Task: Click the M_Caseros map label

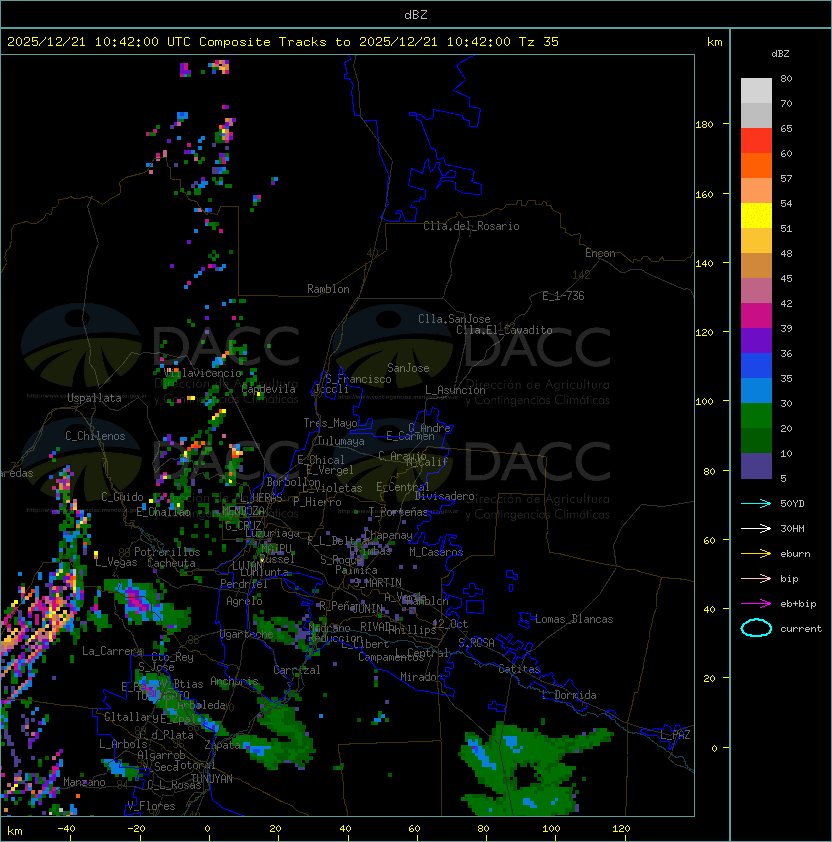Action: [x=436, y=551]
